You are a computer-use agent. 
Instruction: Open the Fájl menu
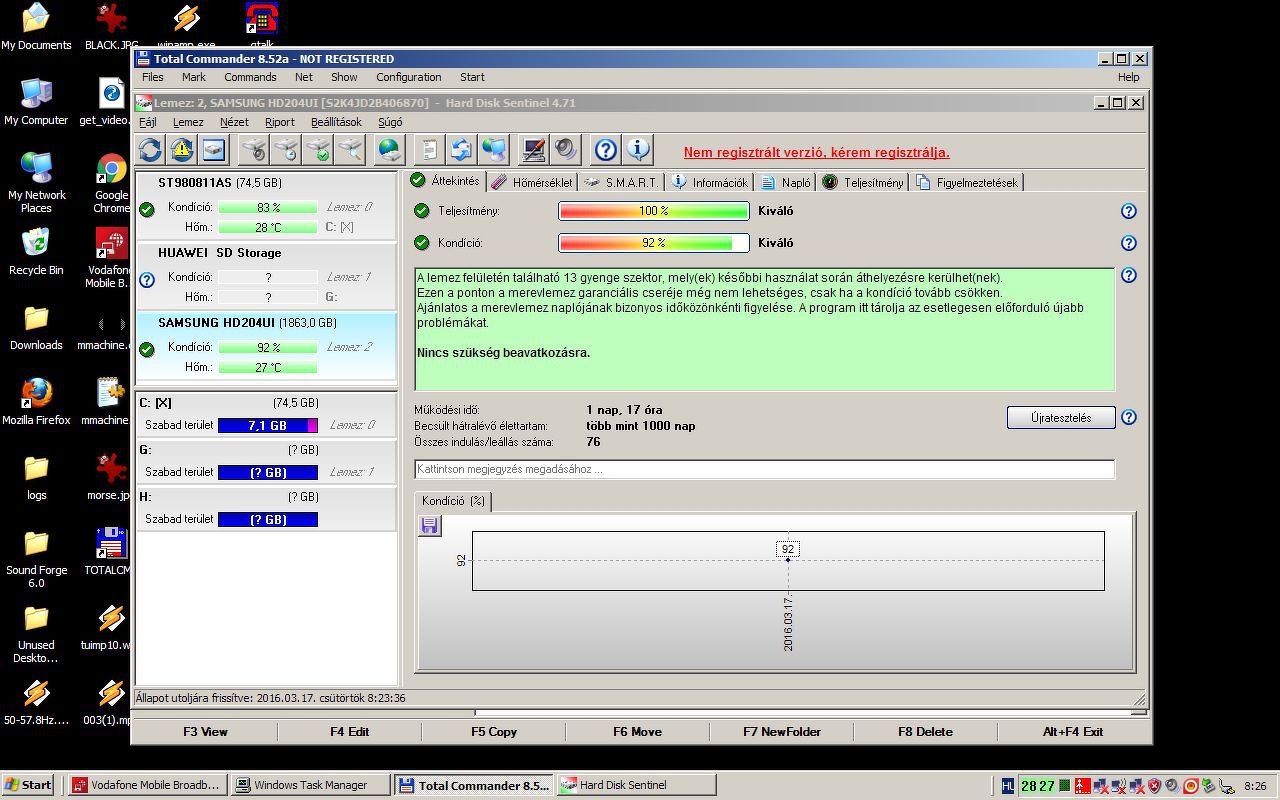point(148,122)
